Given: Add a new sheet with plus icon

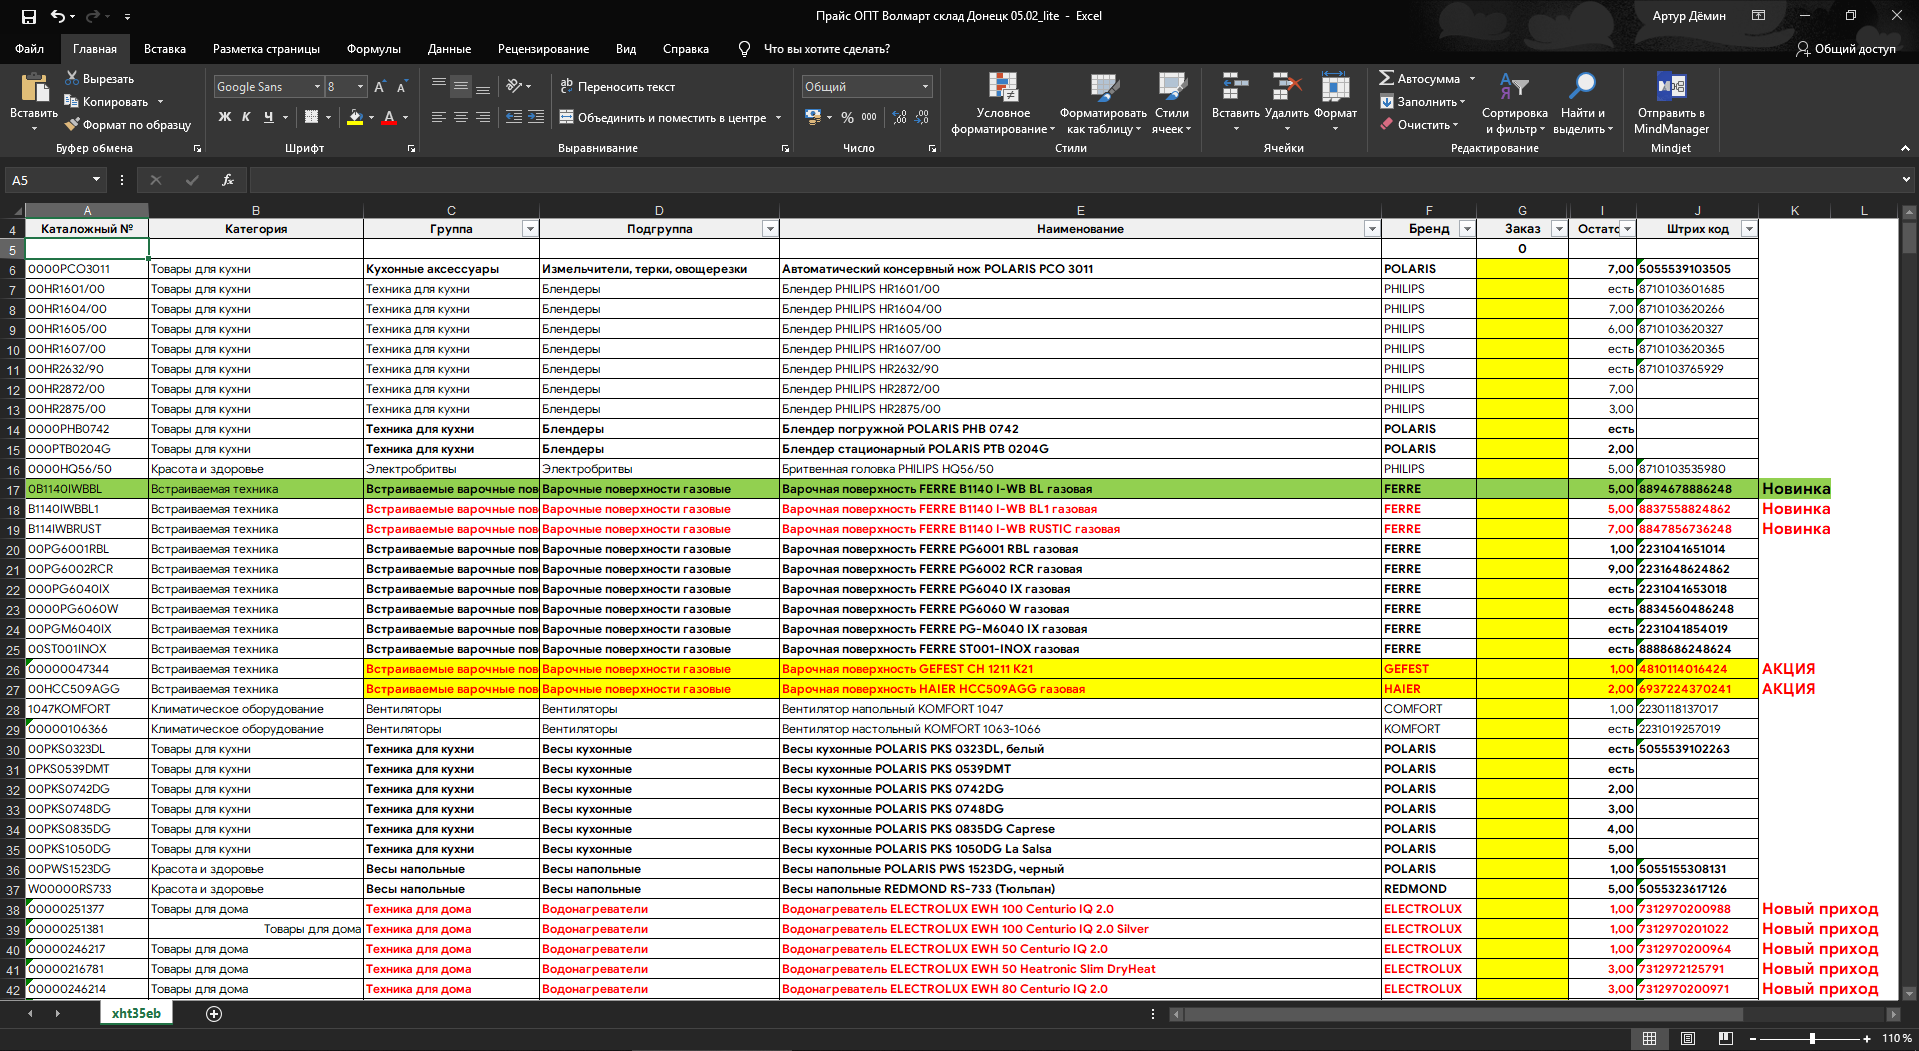Looking at the screenshot, I should 214,1014.
